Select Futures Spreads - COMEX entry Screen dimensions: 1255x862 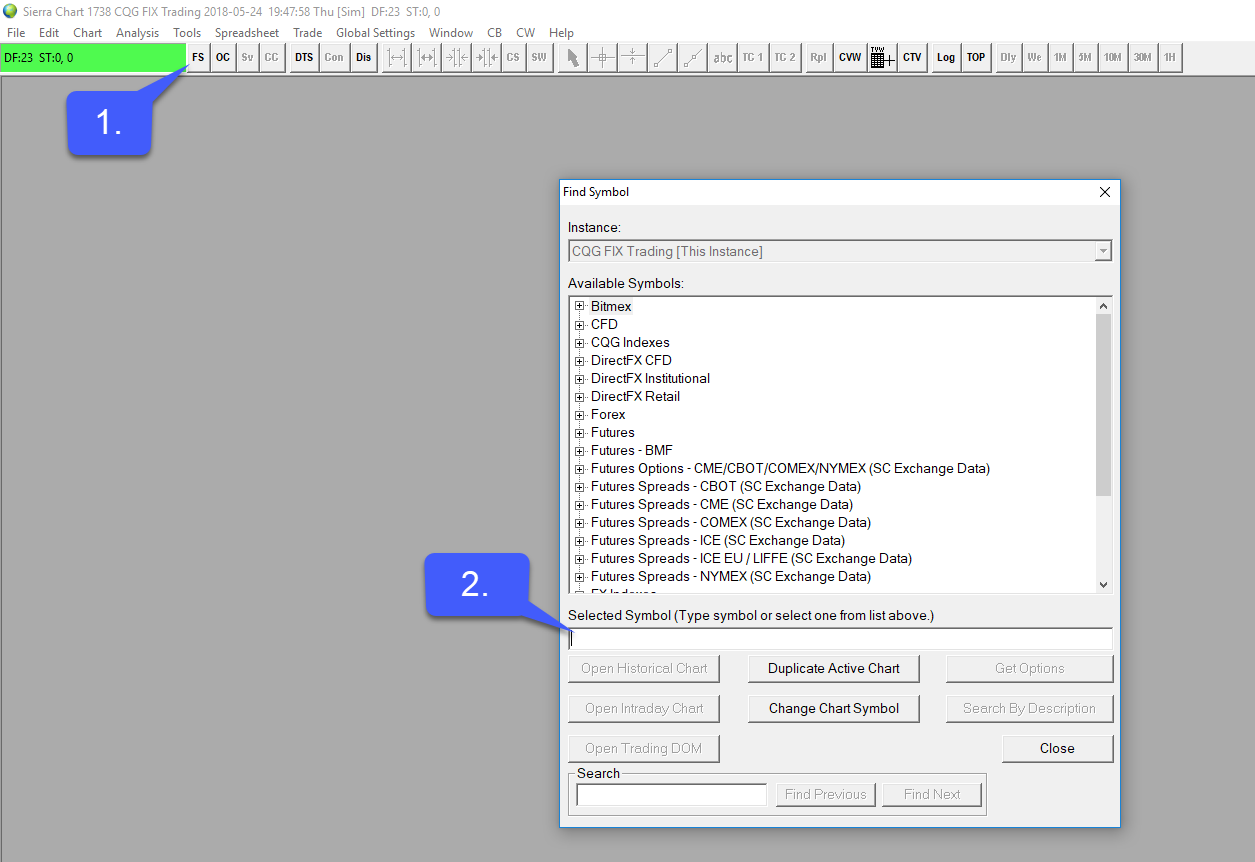tap(730, 523)
